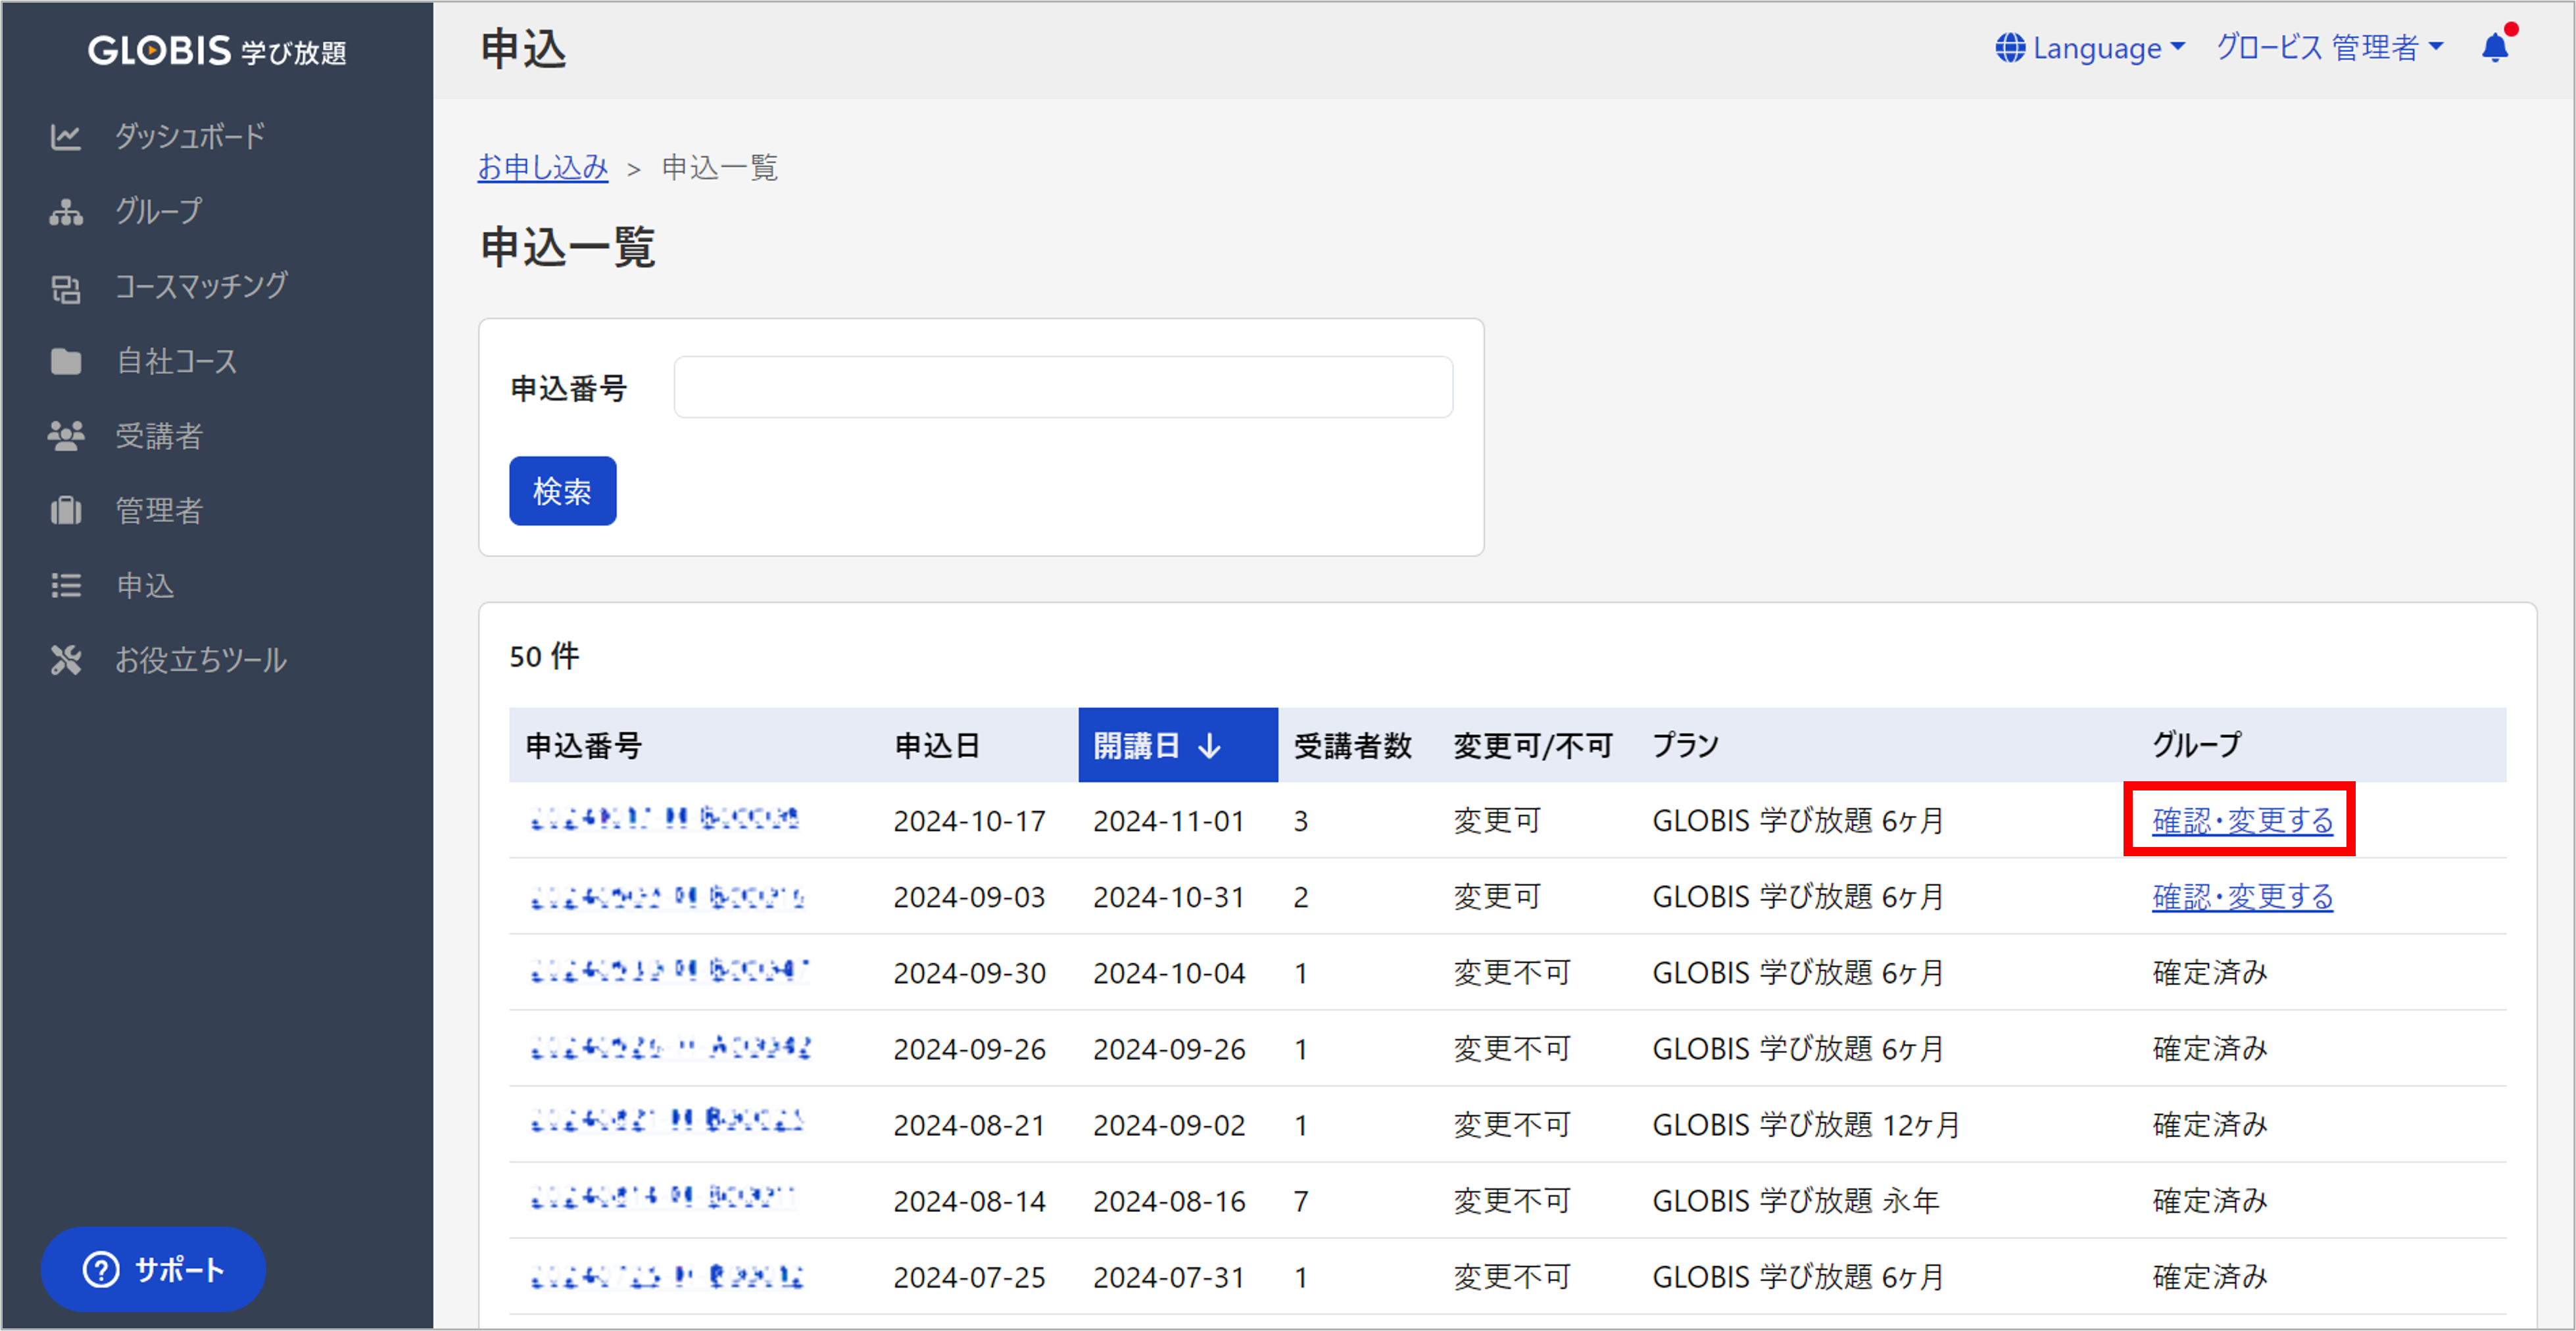Open notifications via the bell icon

tap(2495, 47)
